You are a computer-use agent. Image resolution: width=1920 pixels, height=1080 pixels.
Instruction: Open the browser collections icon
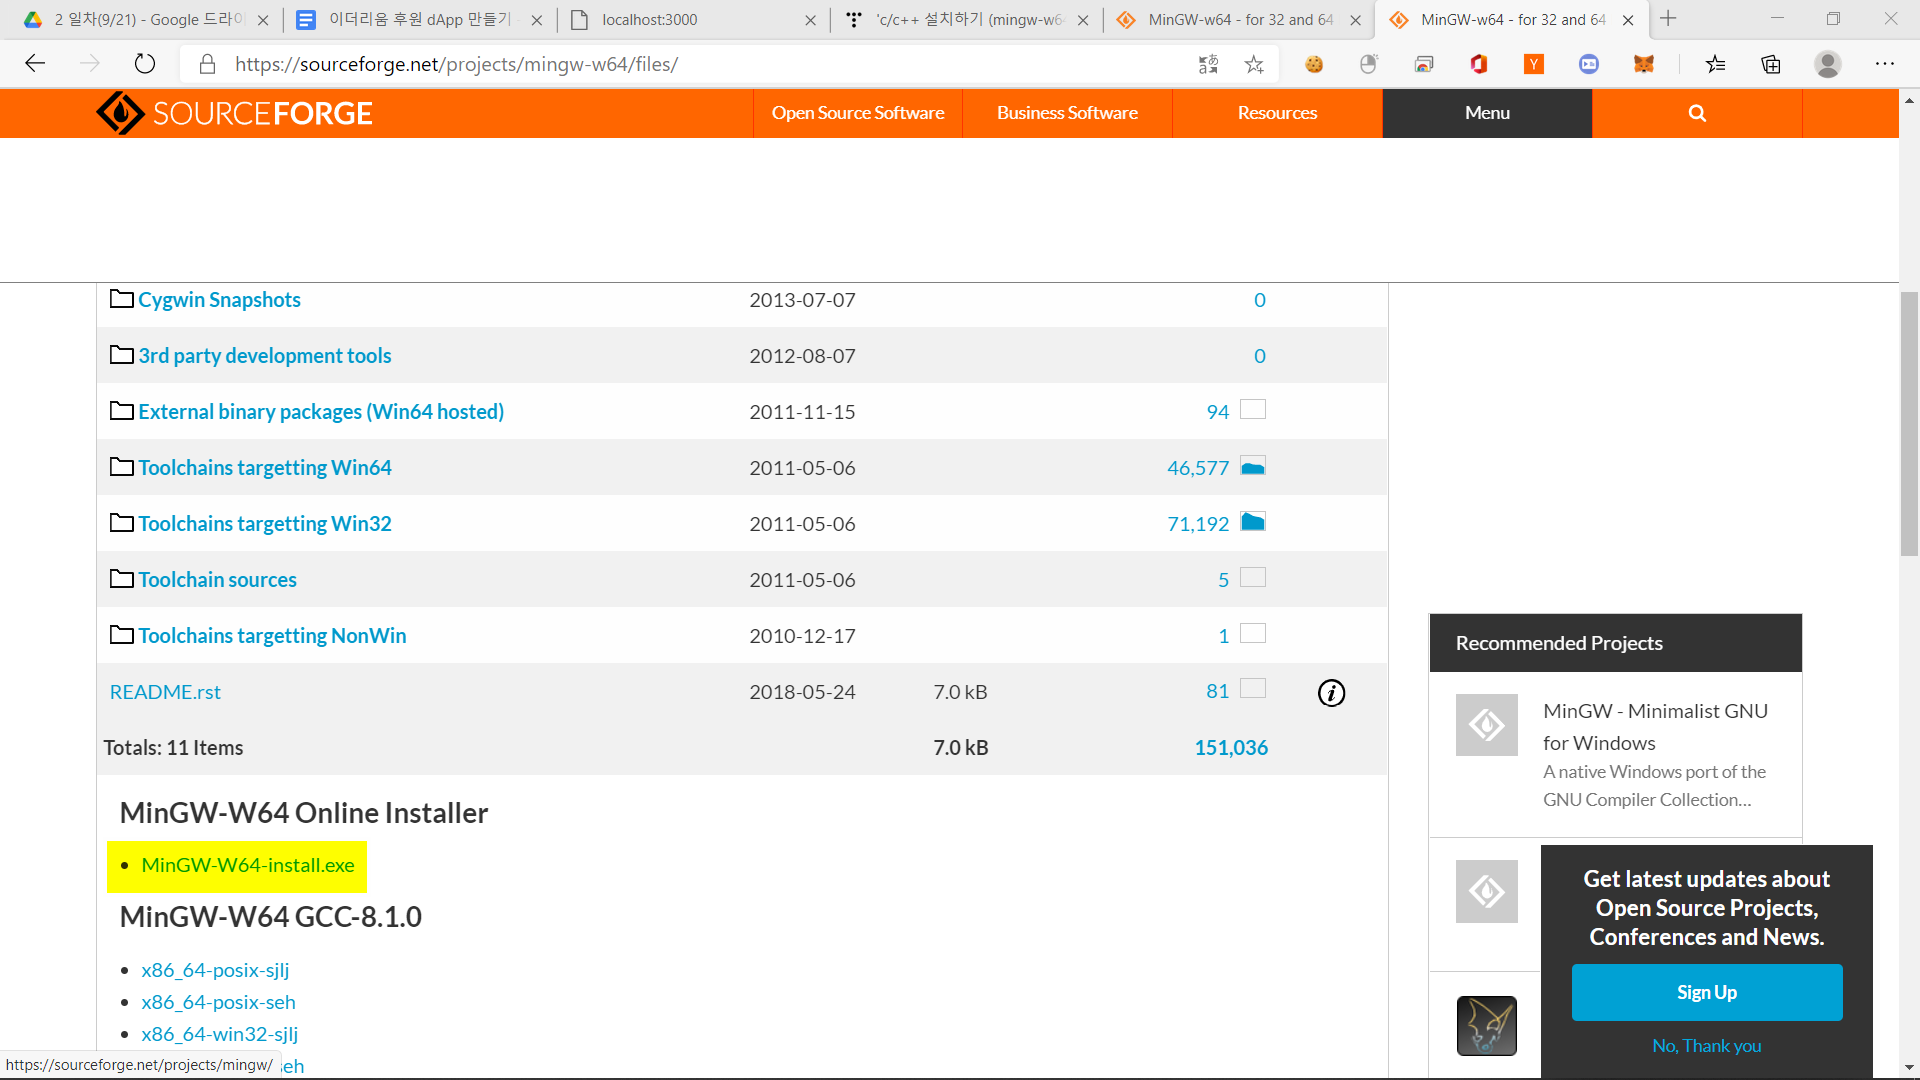(x=1771, y=64)
